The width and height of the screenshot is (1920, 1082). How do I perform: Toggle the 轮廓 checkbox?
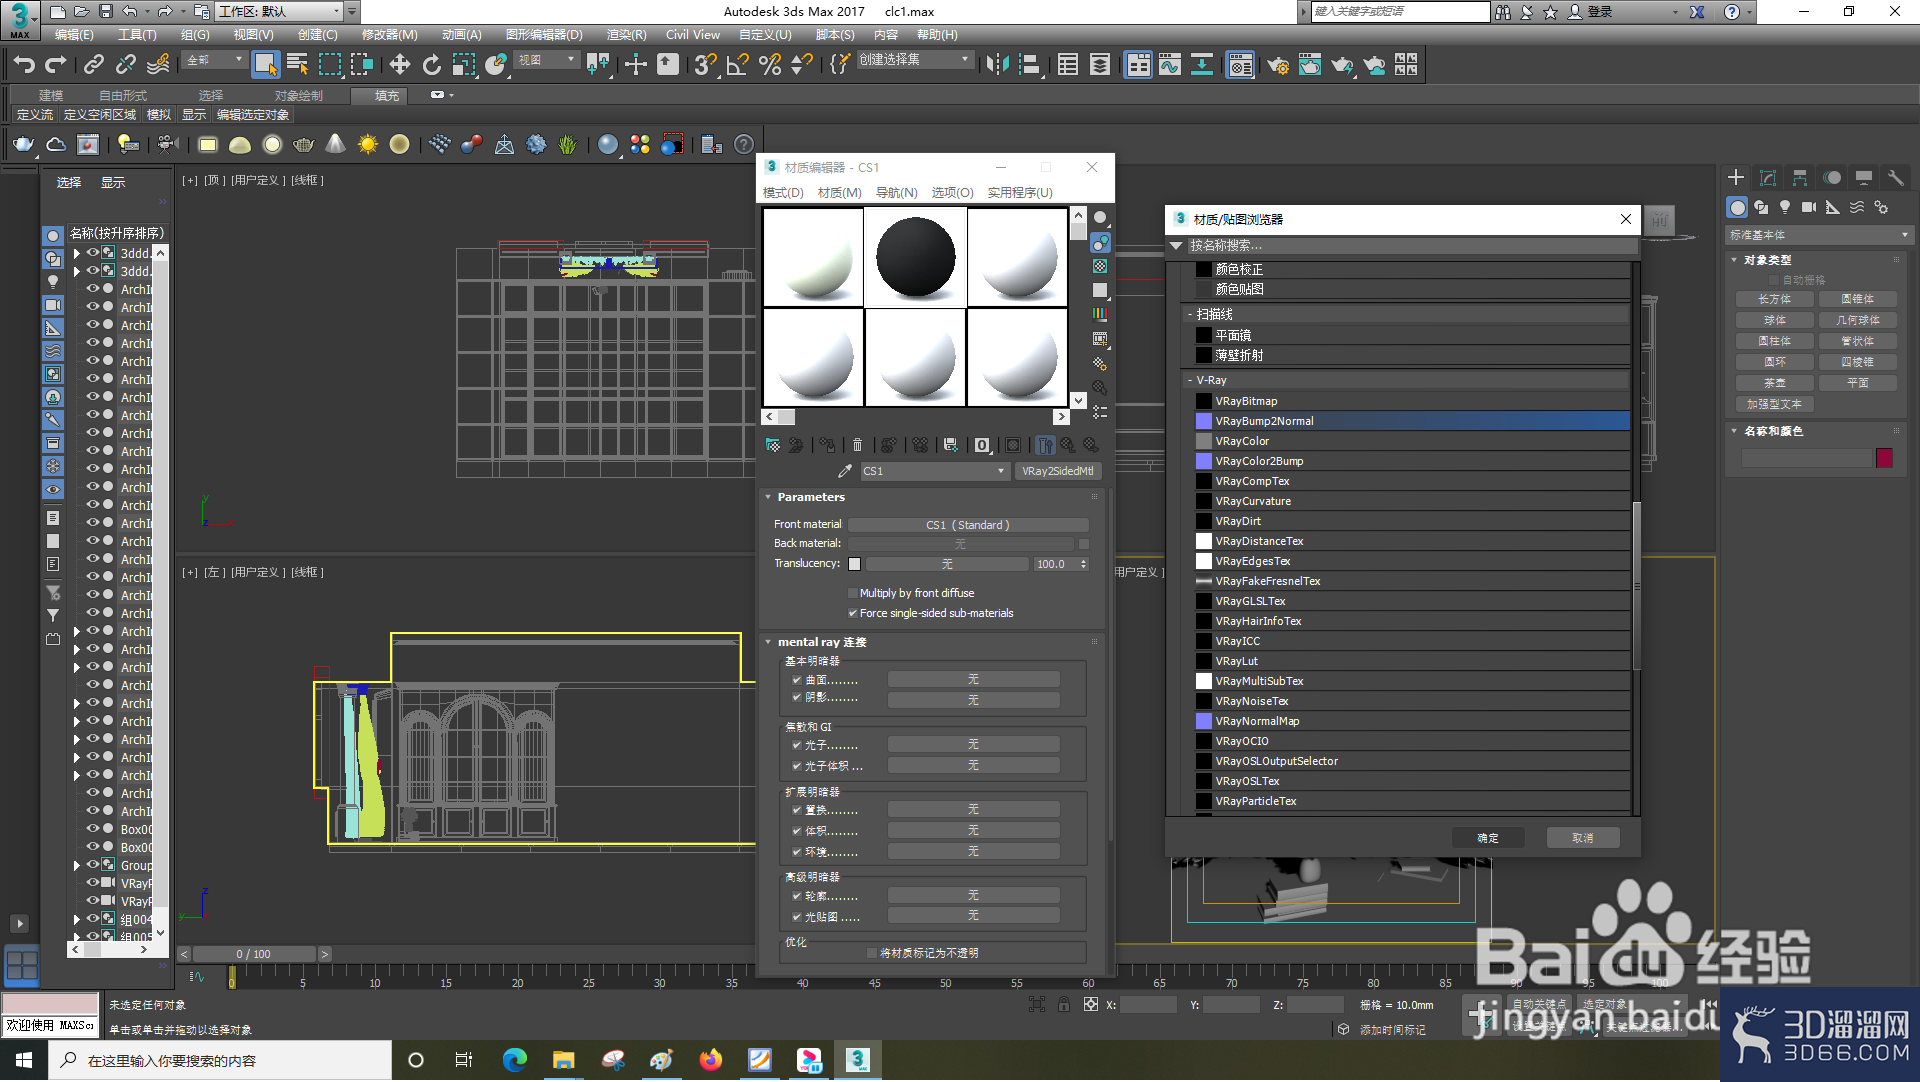(x=797, y=896)
